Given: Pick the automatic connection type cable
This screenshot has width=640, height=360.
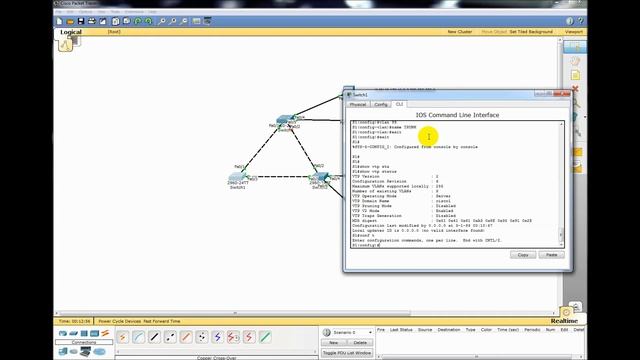Looking at the screenshot, I should [x=123, y=337].
